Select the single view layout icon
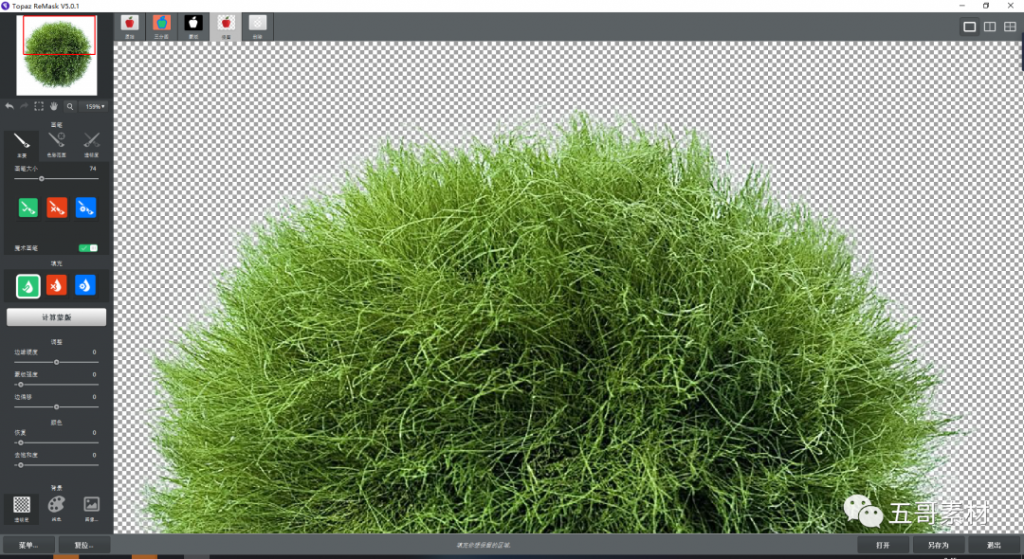This screenshot has width=1024, height=559. point(970,27)
